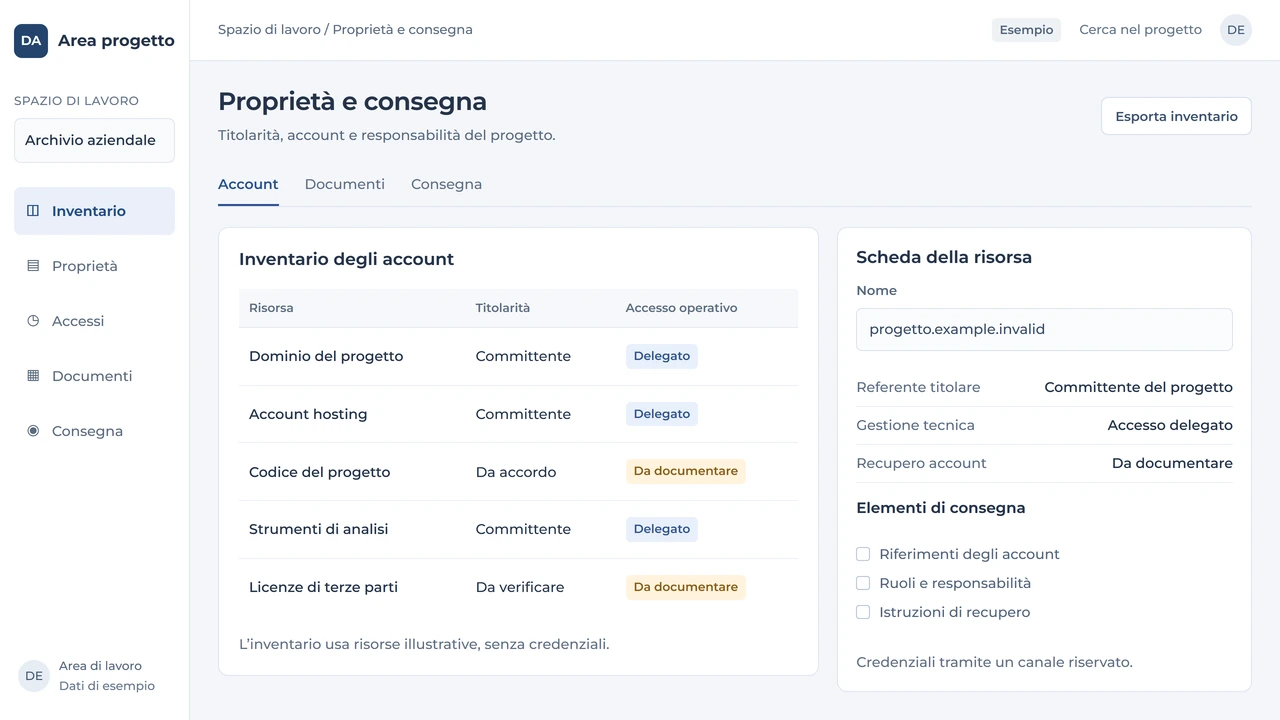The width and height of the screenshot is (1280, 720).
Task: Select the Dominio del progetto row
Action: tap(518, 357)
